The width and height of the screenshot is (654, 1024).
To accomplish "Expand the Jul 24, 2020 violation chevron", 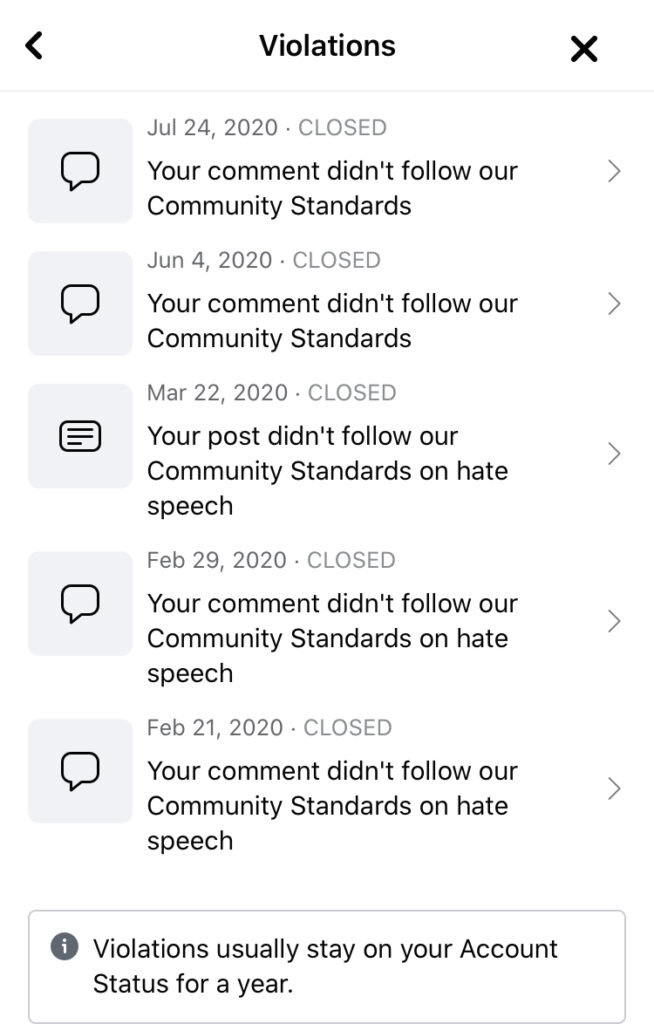I will (614, 172).
